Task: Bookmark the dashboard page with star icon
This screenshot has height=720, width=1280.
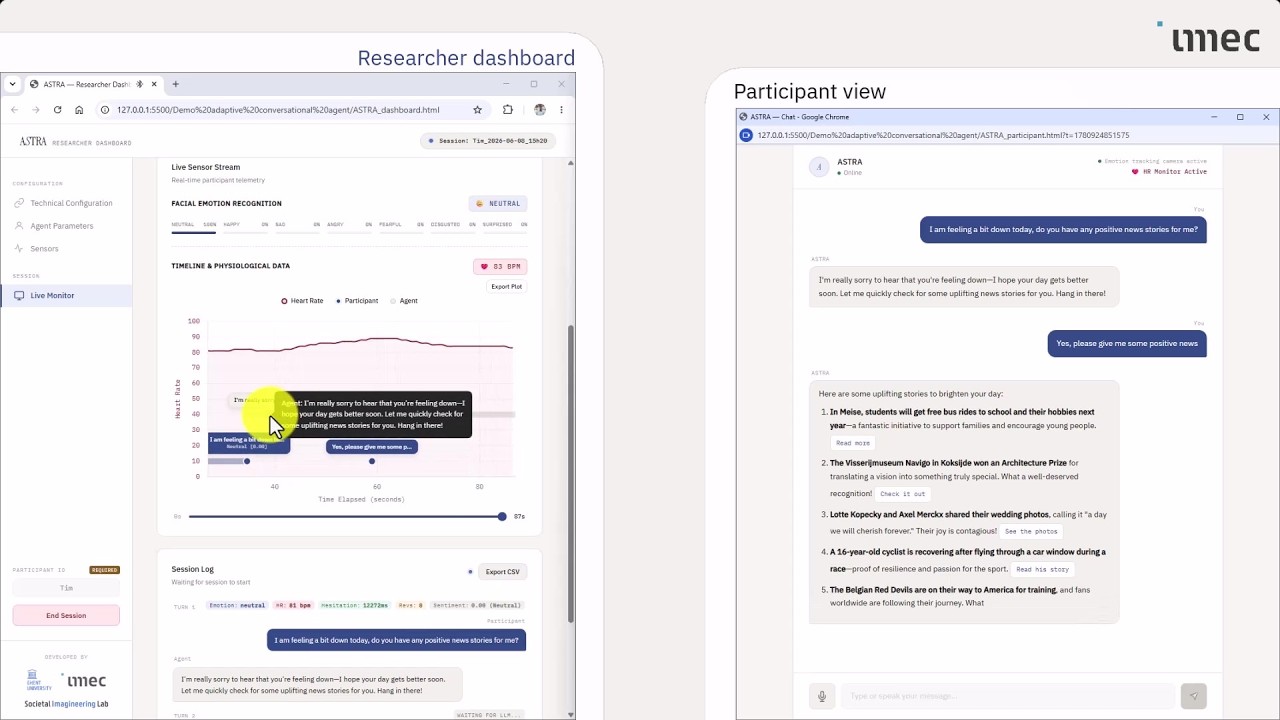Action: pyautogui.click(x=477, y=110)
